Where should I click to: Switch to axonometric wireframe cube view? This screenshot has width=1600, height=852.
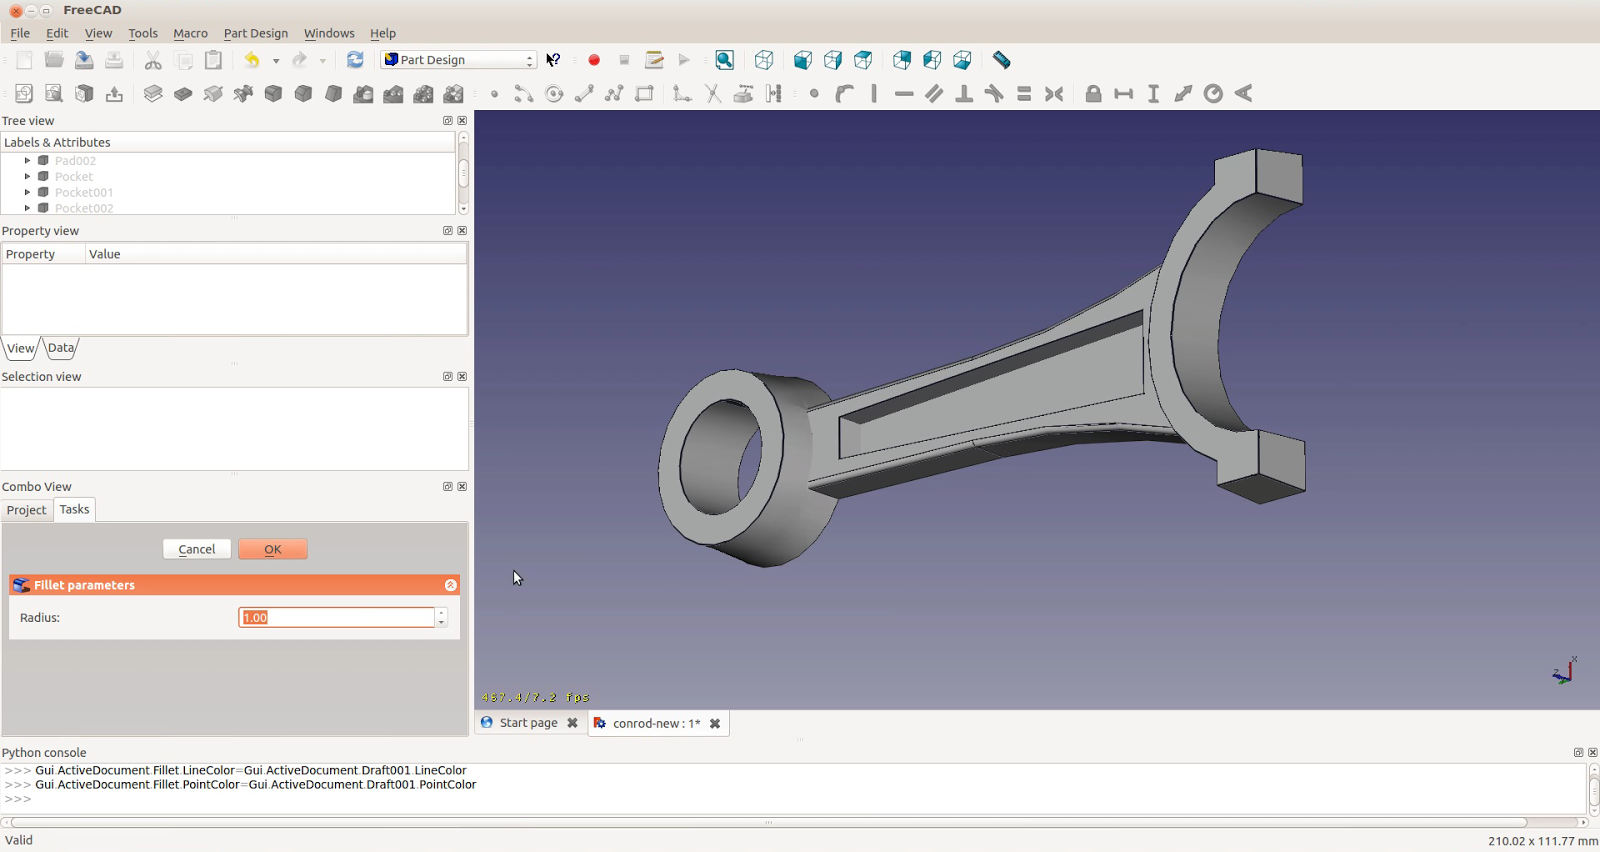[x=764, y=60]
